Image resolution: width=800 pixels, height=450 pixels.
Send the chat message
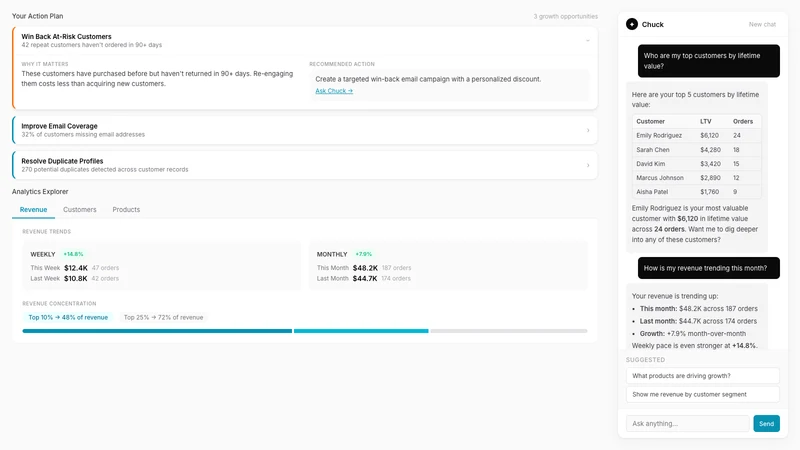766,423
